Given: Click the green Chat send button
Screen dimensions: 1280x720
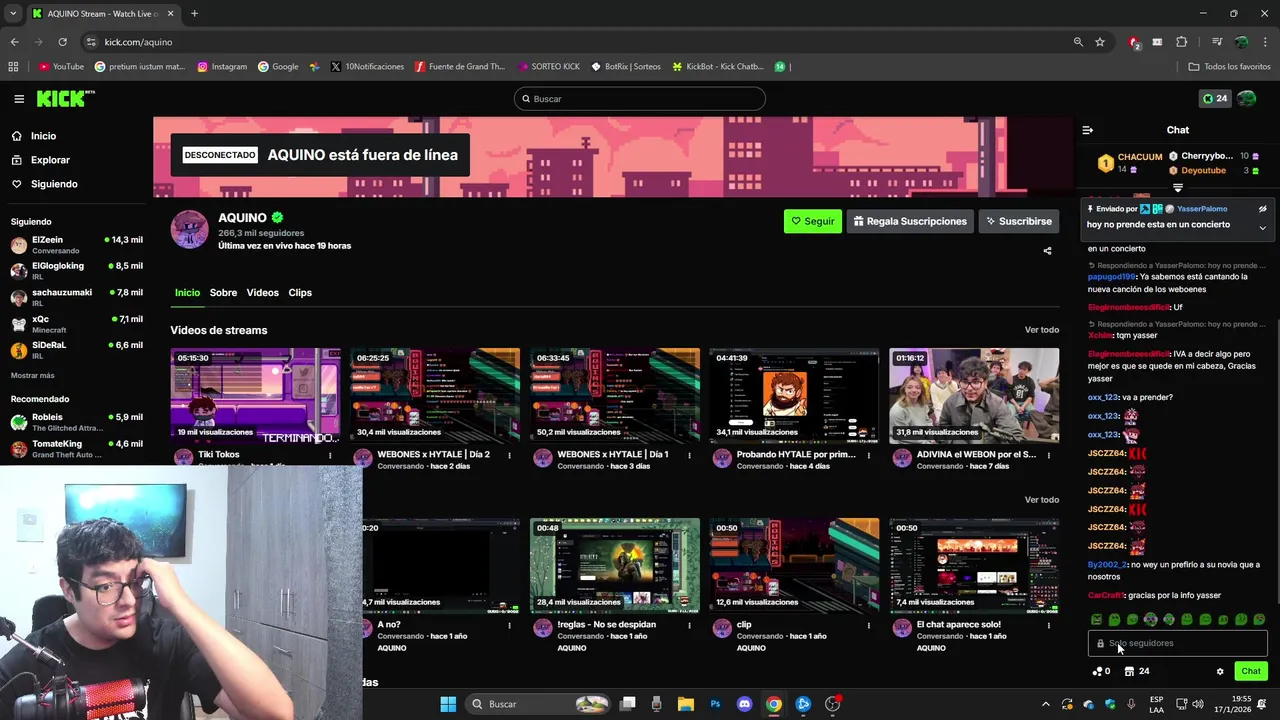Looking at the screenshot, I should (x=1251, y=671).
